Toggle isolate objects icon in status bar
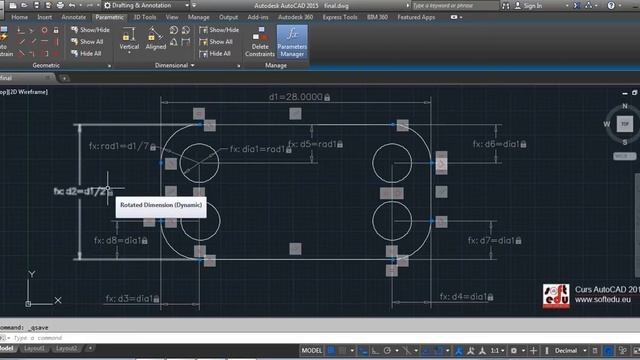This screenshot has height=360, width=640. 623,351
